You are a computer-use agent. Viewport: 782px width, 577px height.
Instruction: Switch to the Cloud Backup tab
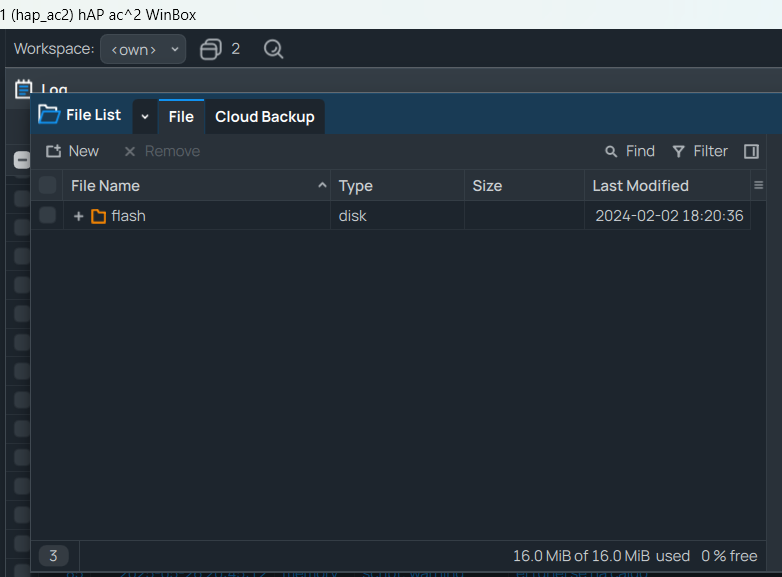(x=265, y=117)
